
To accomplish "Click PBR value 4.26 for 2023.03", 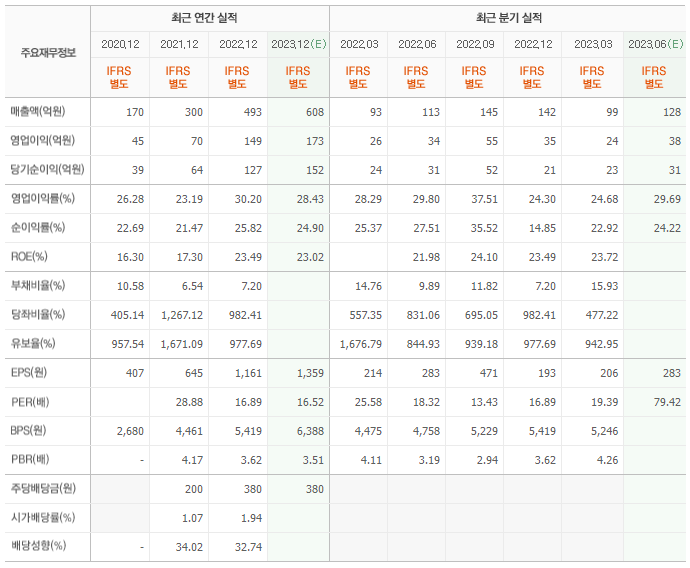I will (607, 461).
